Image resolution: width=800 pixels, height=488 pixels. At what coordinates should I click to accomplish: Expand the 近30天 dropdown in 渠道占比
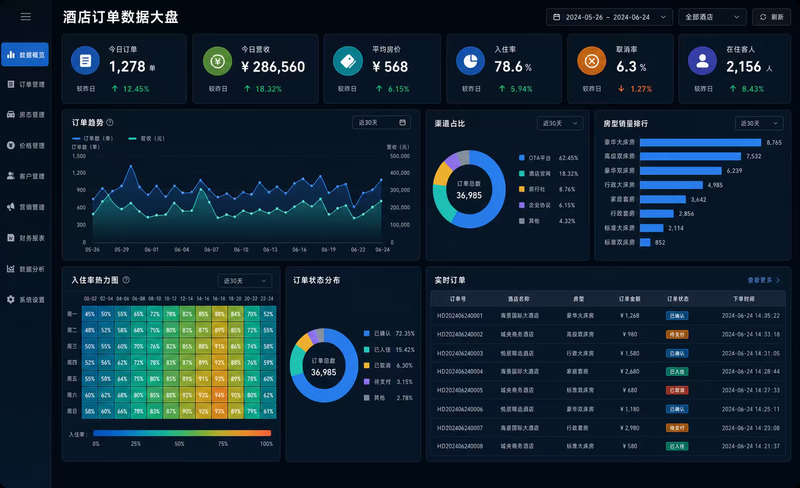point(560,123)
